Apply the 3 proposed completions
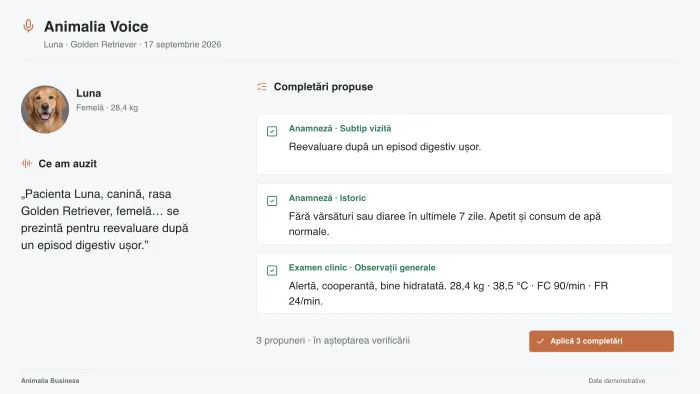The height and width of the screenshot is (394, 700). [601, 341]
